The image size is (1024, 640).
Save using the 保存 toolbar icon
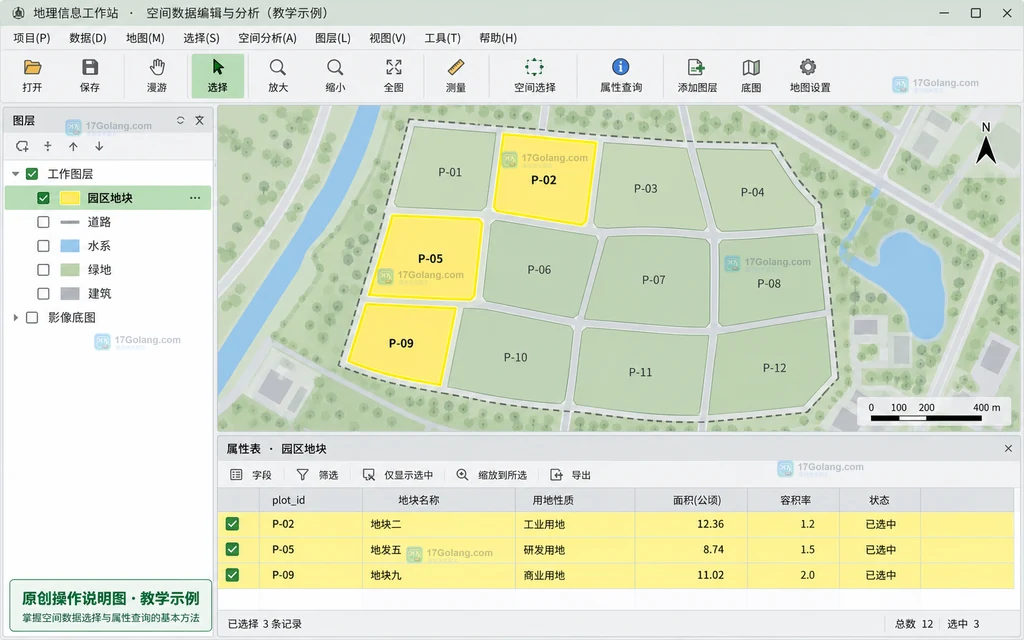[89, 76]
